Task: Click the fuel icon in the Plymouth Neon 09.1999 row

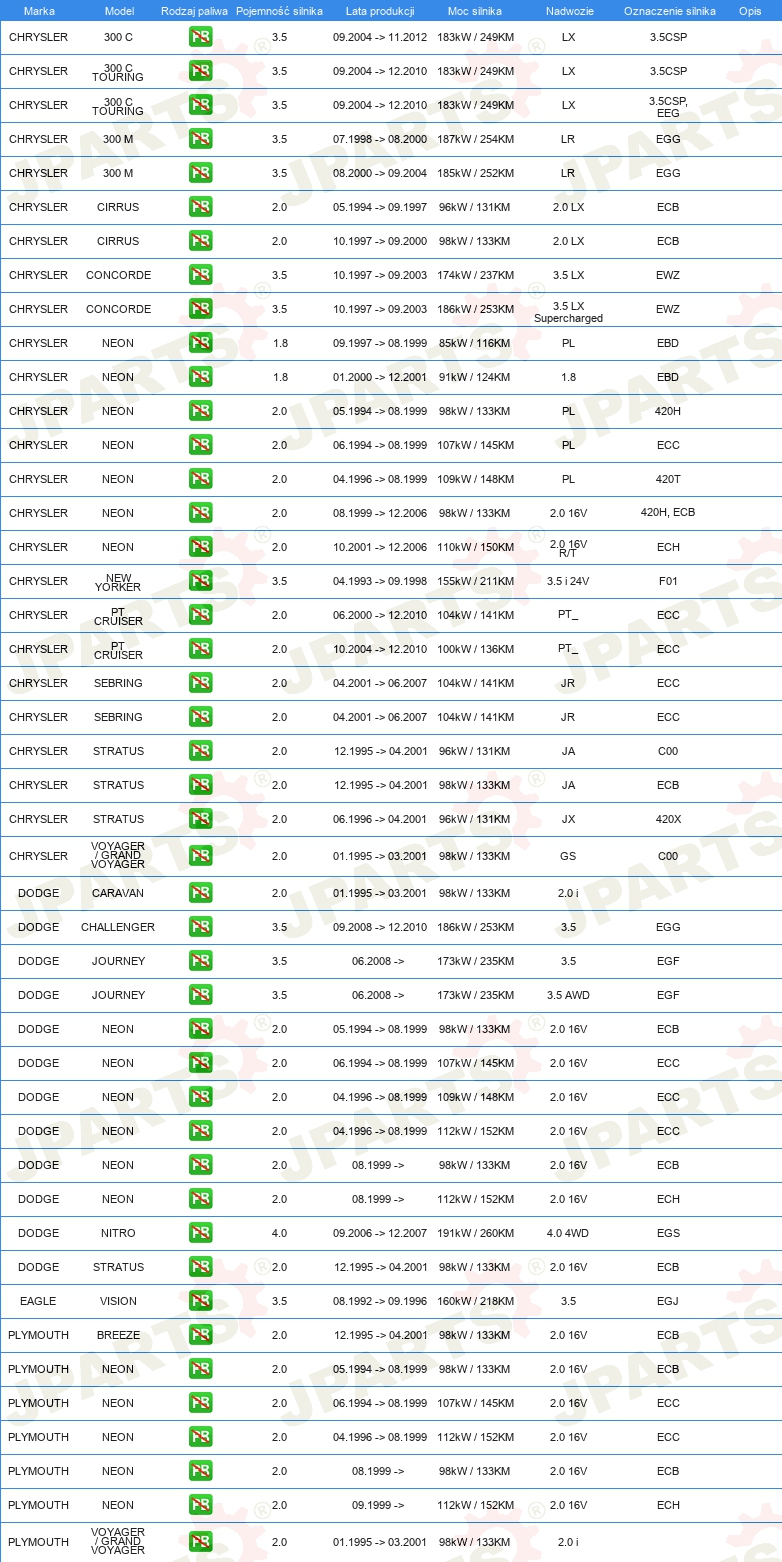Action: (x=200, y=1505)
